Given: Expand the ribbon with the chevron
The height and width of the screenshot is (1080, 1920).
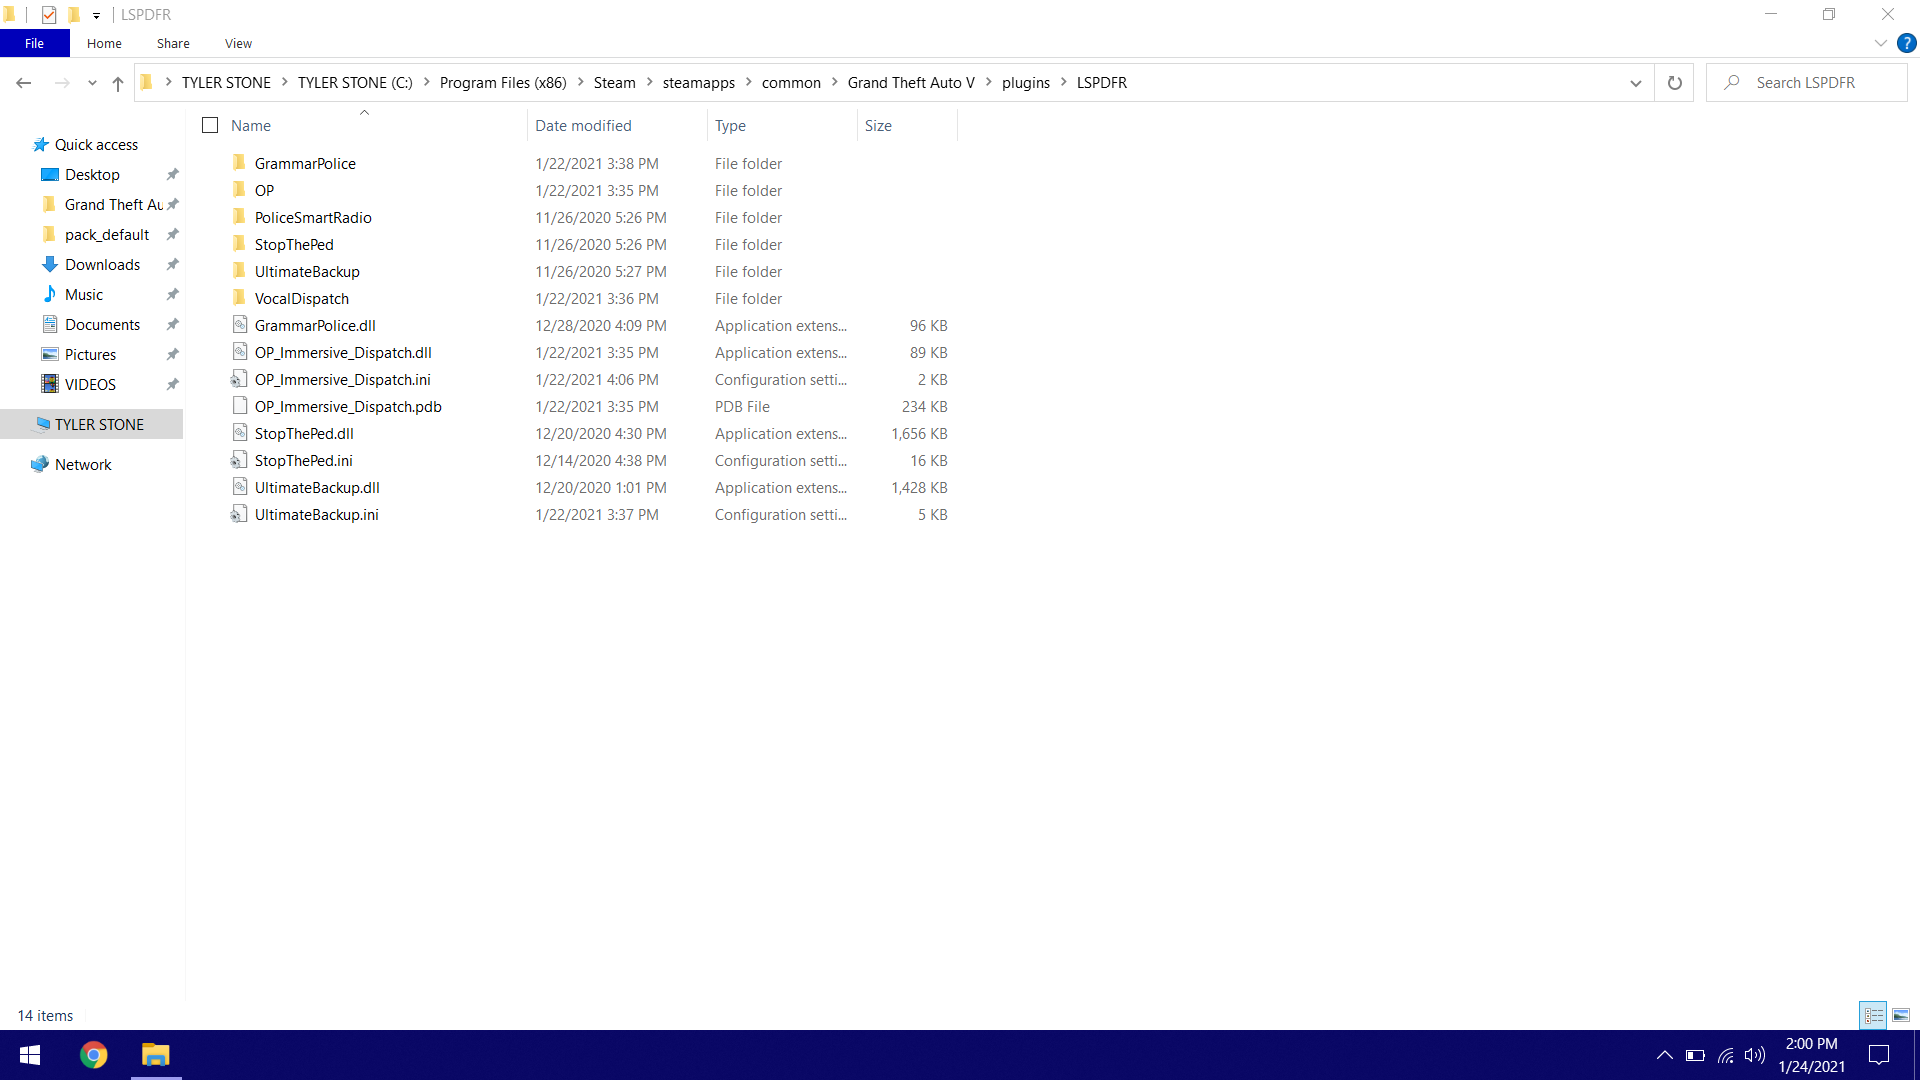Looking at the screenshot, I should pyautogui.click(x=1880, y=43).
